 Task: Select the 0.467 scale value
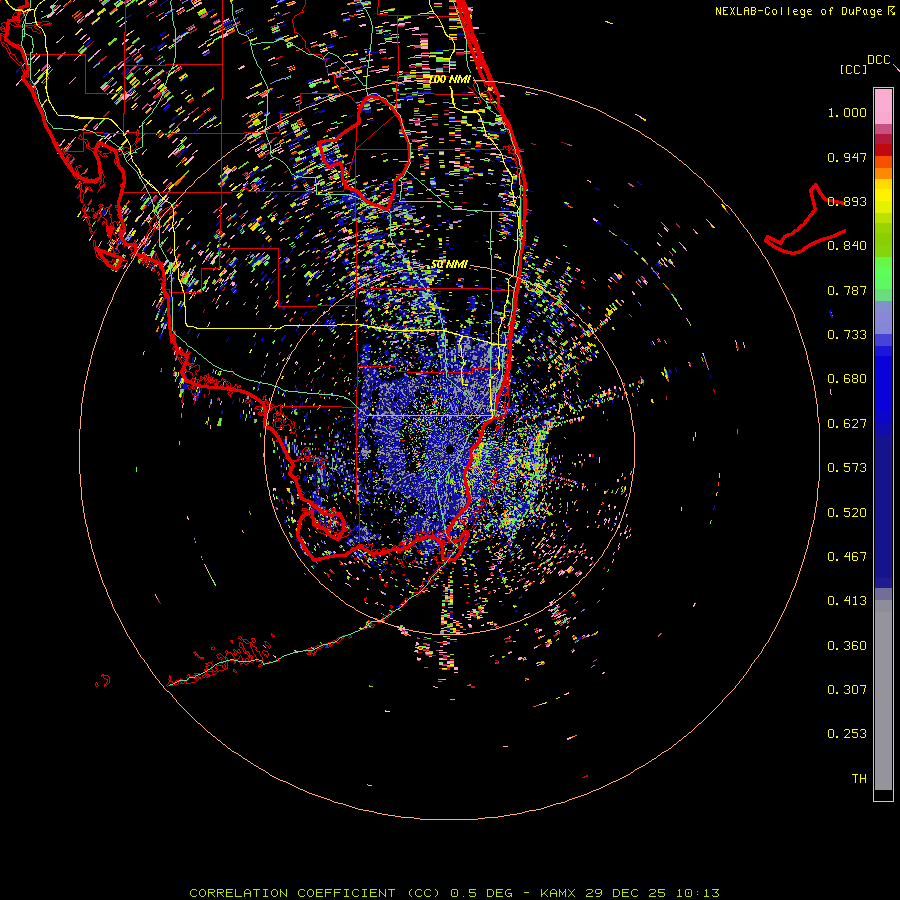click(847, 557)
